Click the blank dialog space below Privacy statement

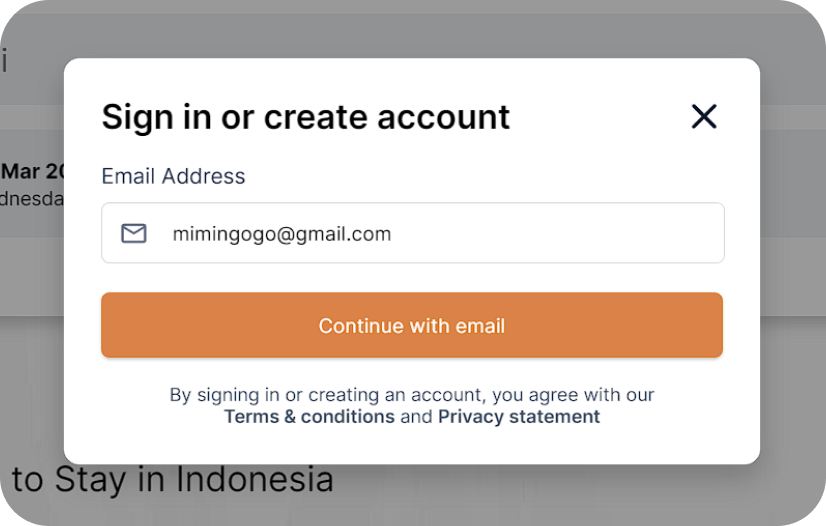[x=412, y=447]
